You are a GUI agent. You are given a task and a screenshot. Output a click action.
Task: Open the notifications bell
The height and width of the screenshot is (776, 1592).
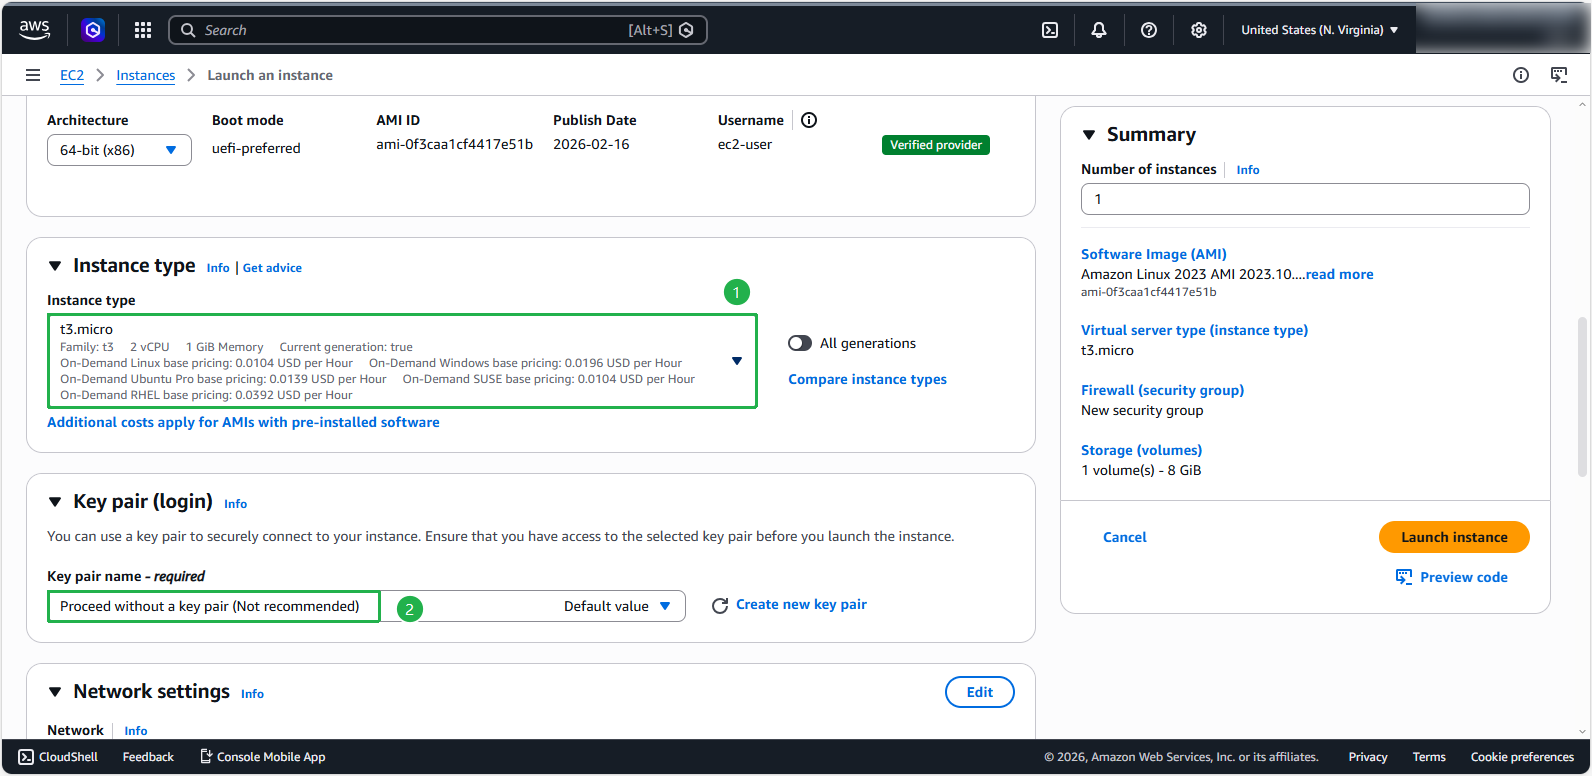pyautogui.click(x=1099, y=30)
